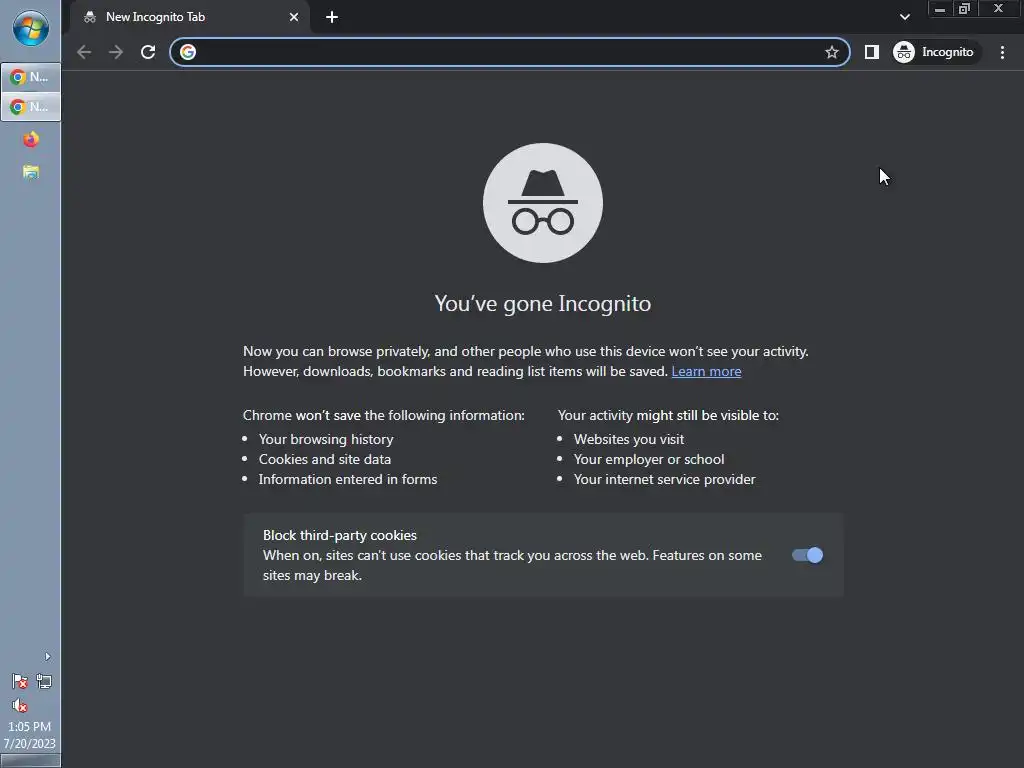Open a new tab with plus button
The image size is (1024, 768).
(x=332, y=17)
